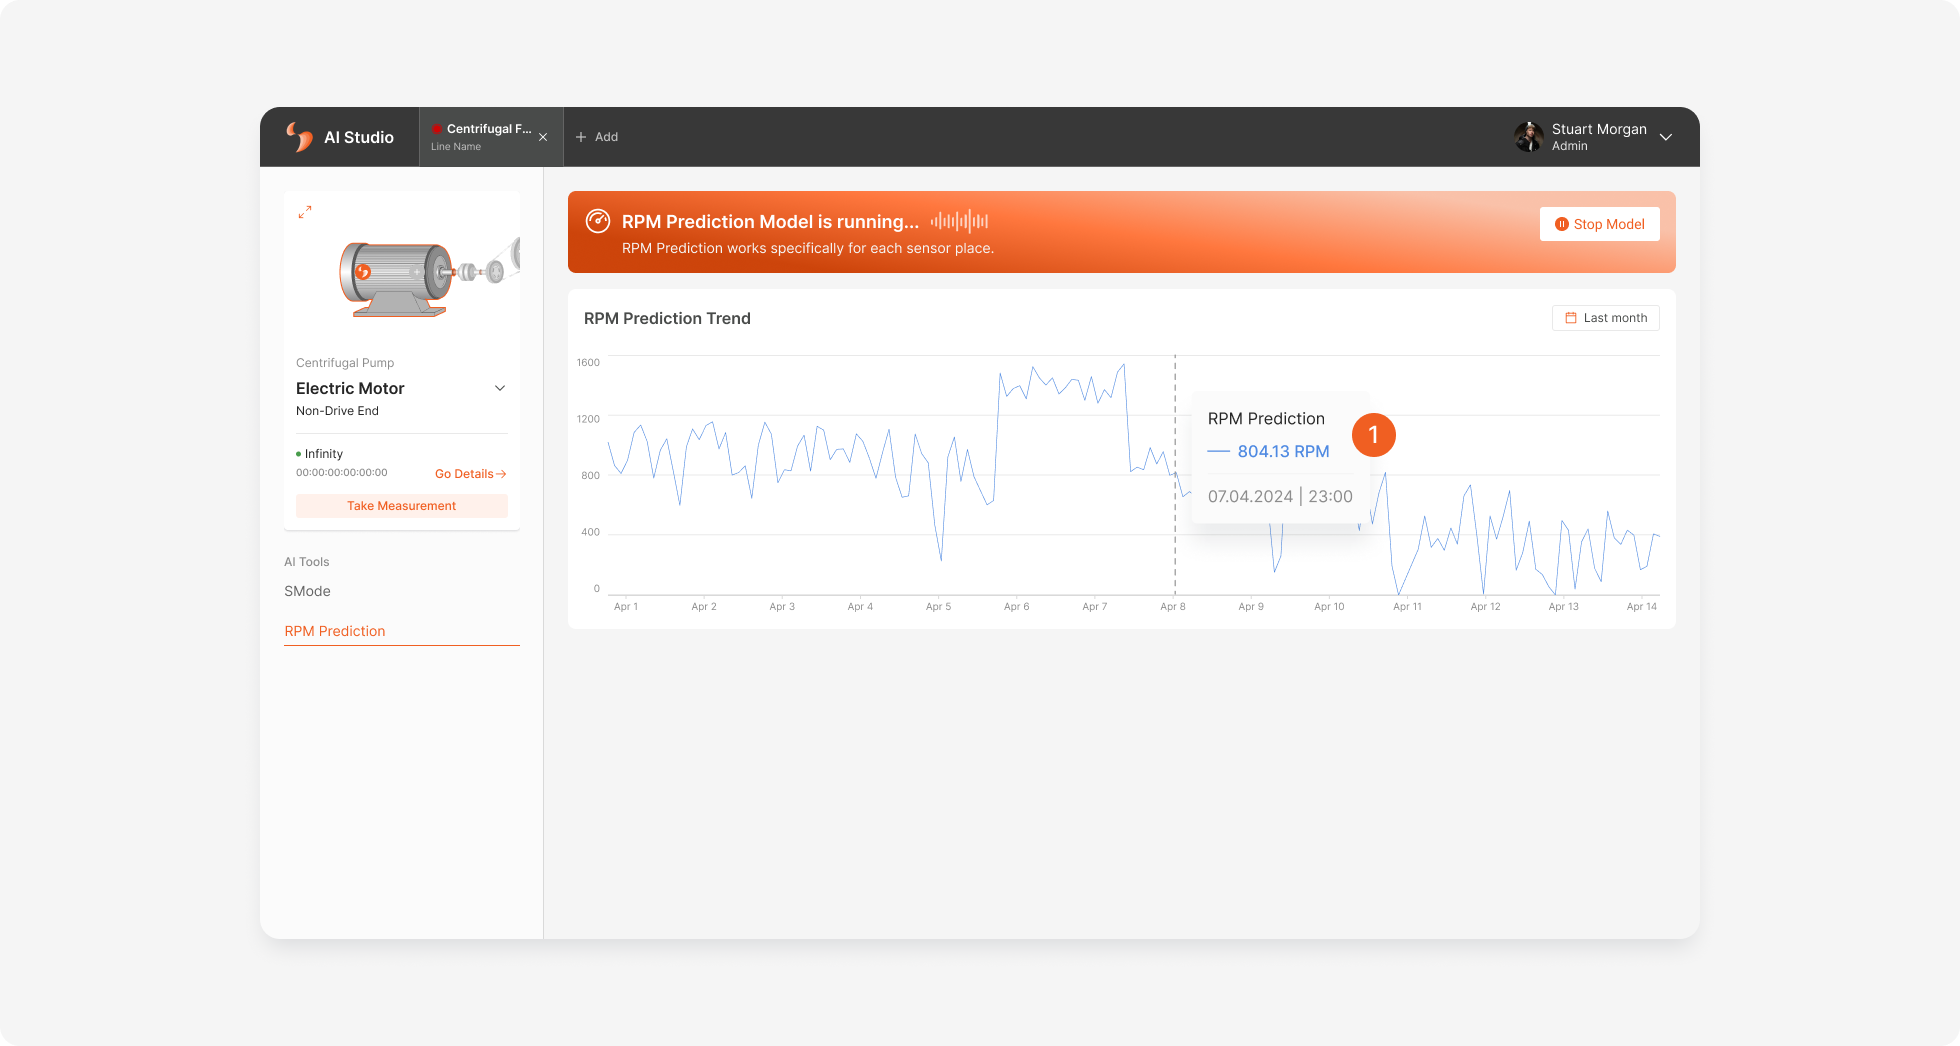Click the audio waveform icon in banner

(x=959, y=221)
